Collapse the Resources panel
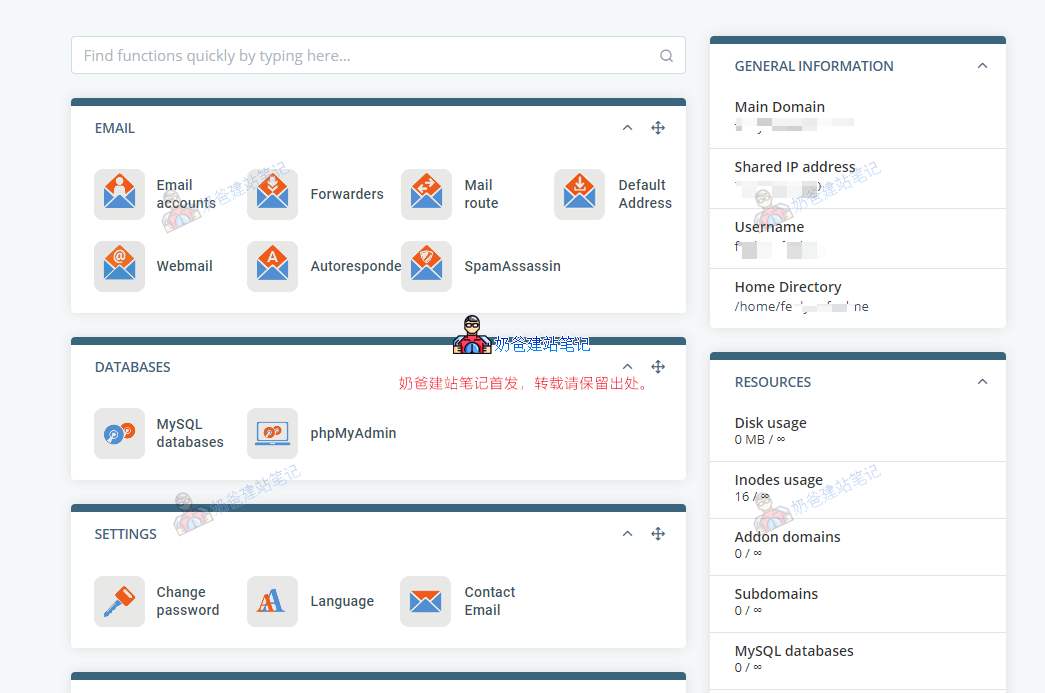 click(x=982, y=382)
